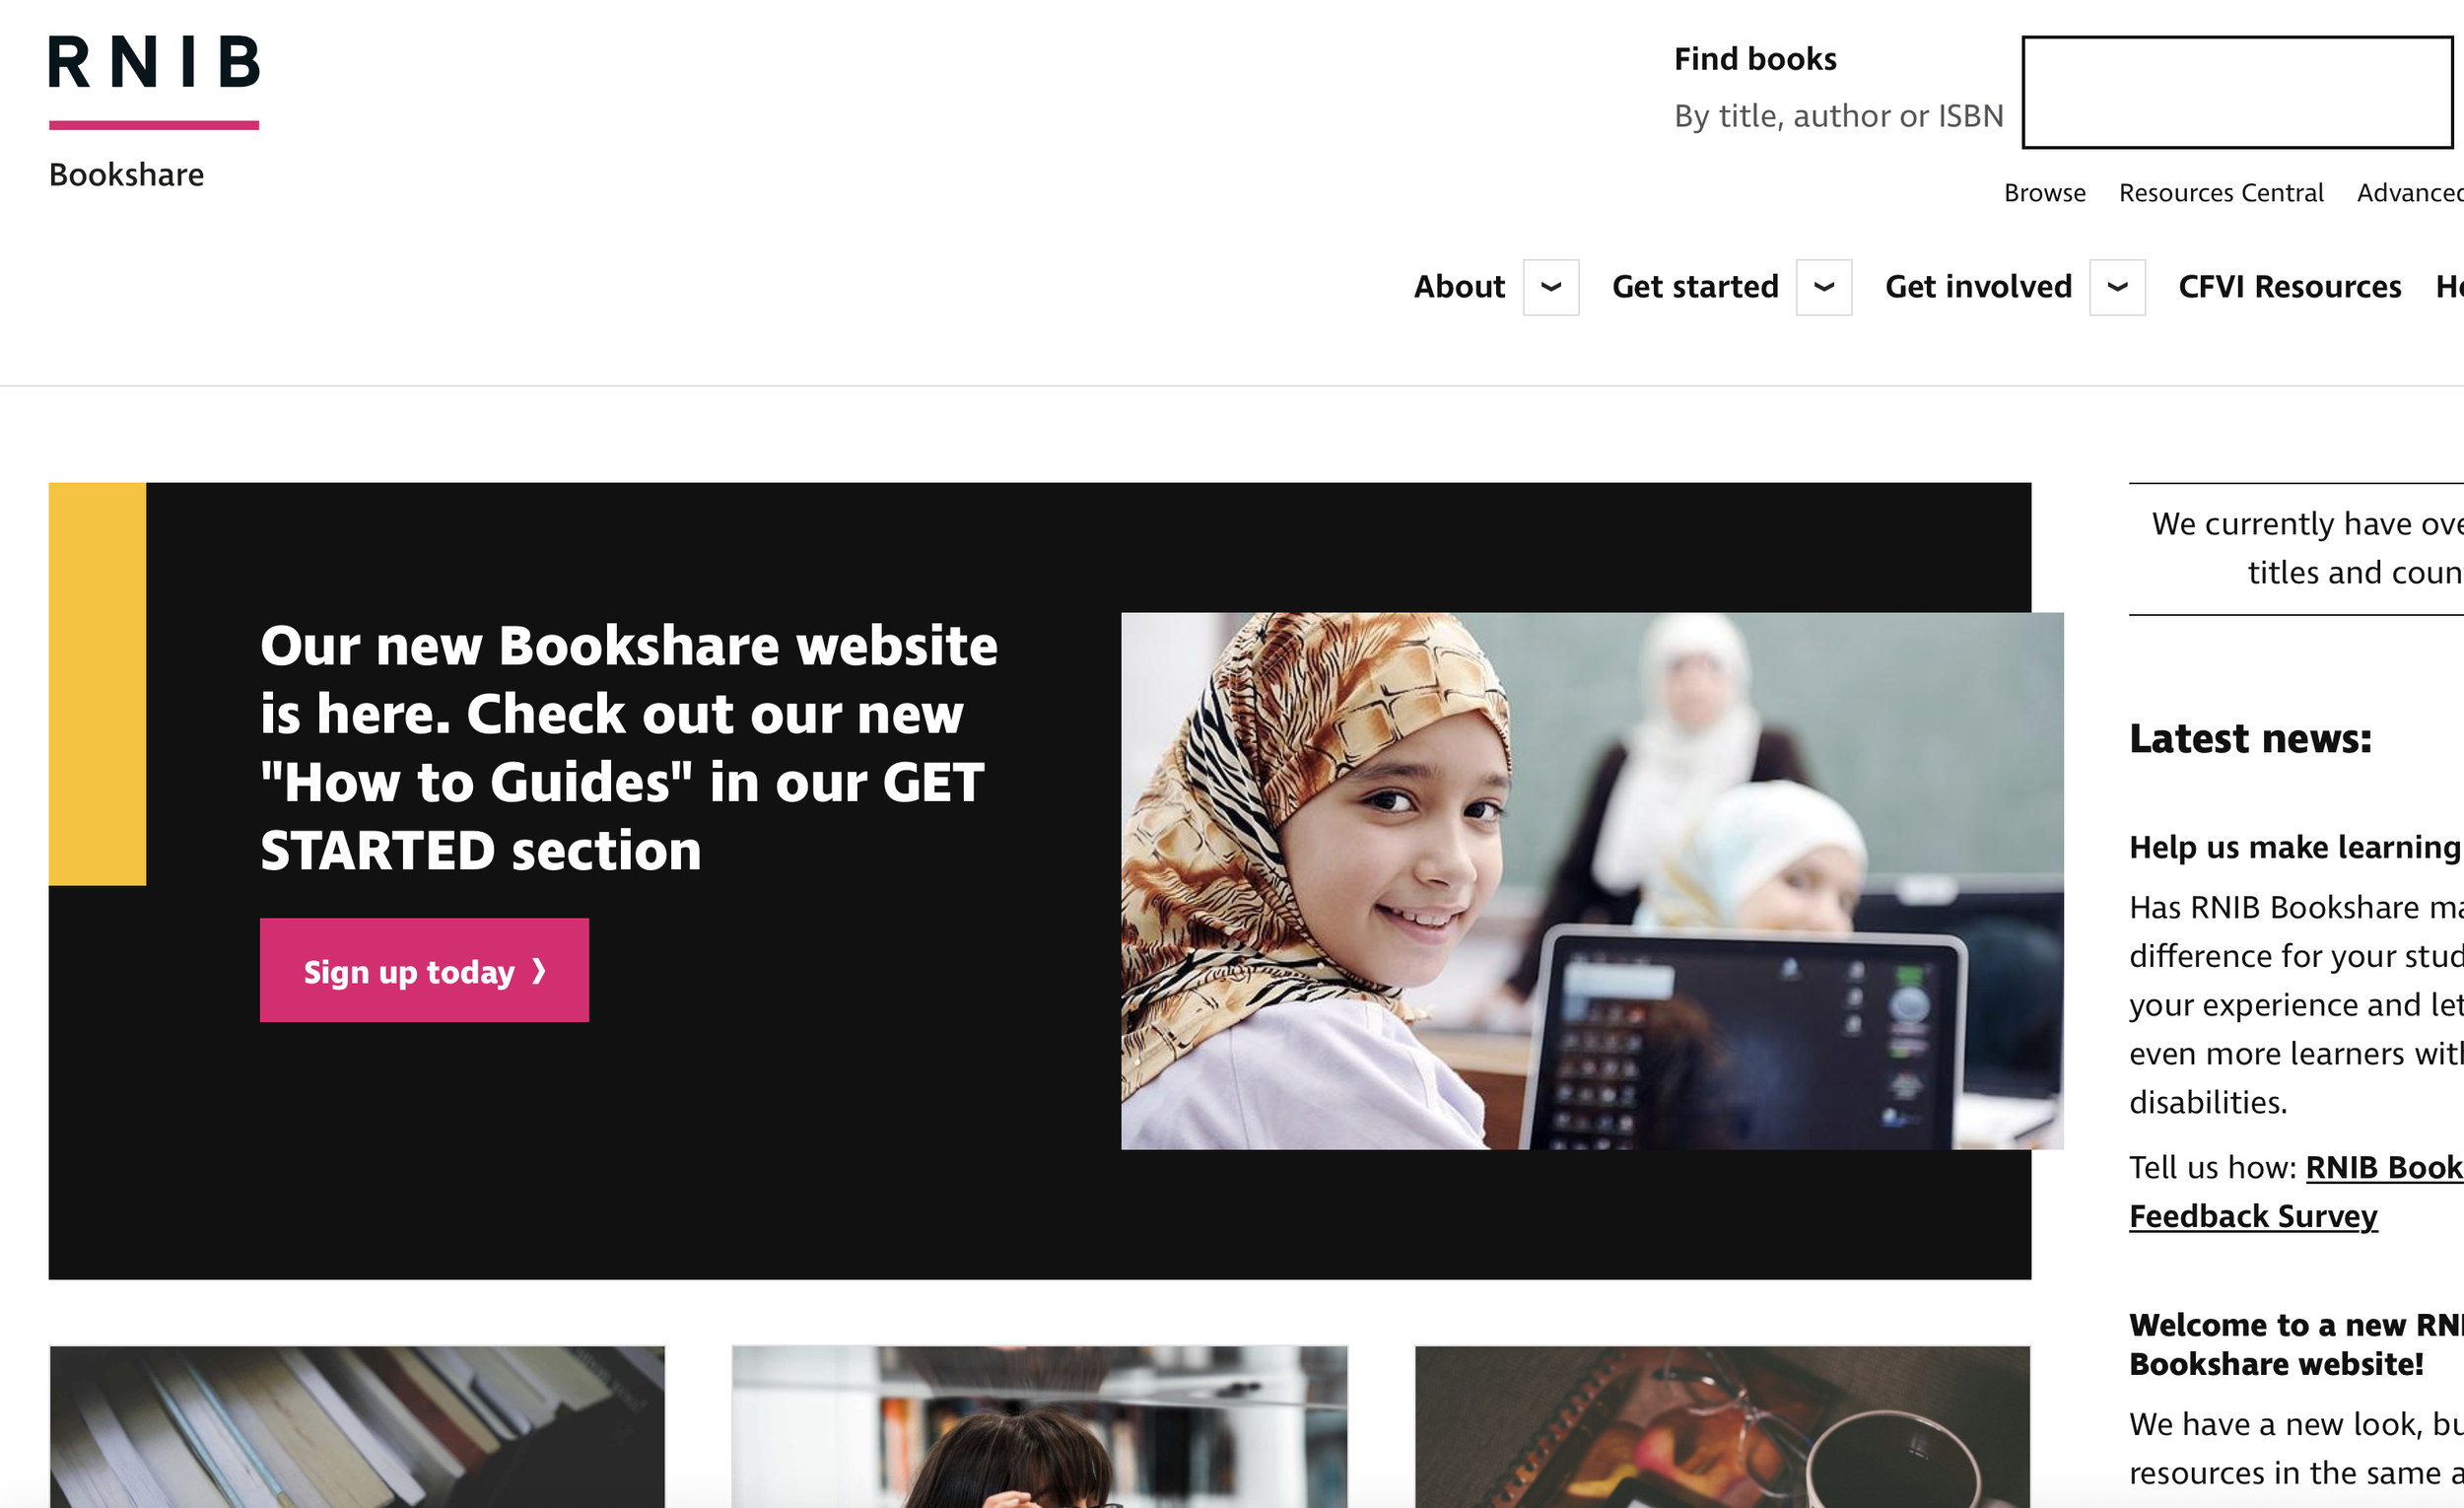
Task: Open CFVI Resources page
Action: click(2289, 287)
